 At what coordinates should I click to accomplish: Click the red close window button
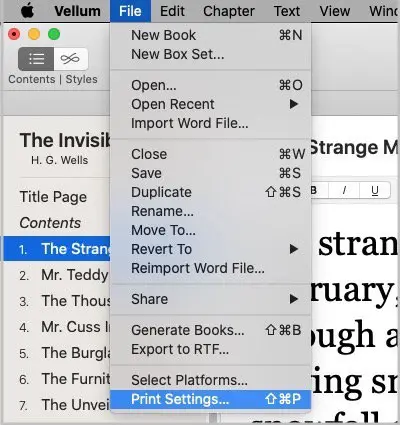pos(14,34)
